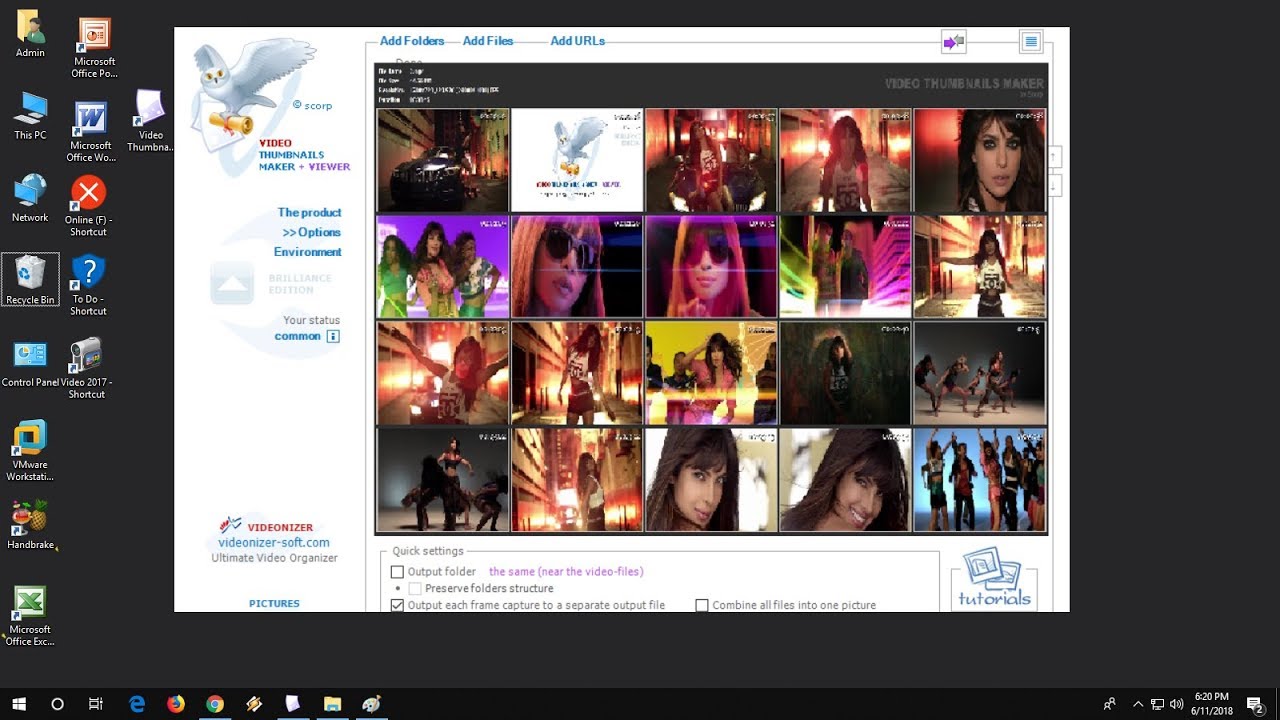Launch Microsoft Excel from the desktop

(x=29, y=603)
